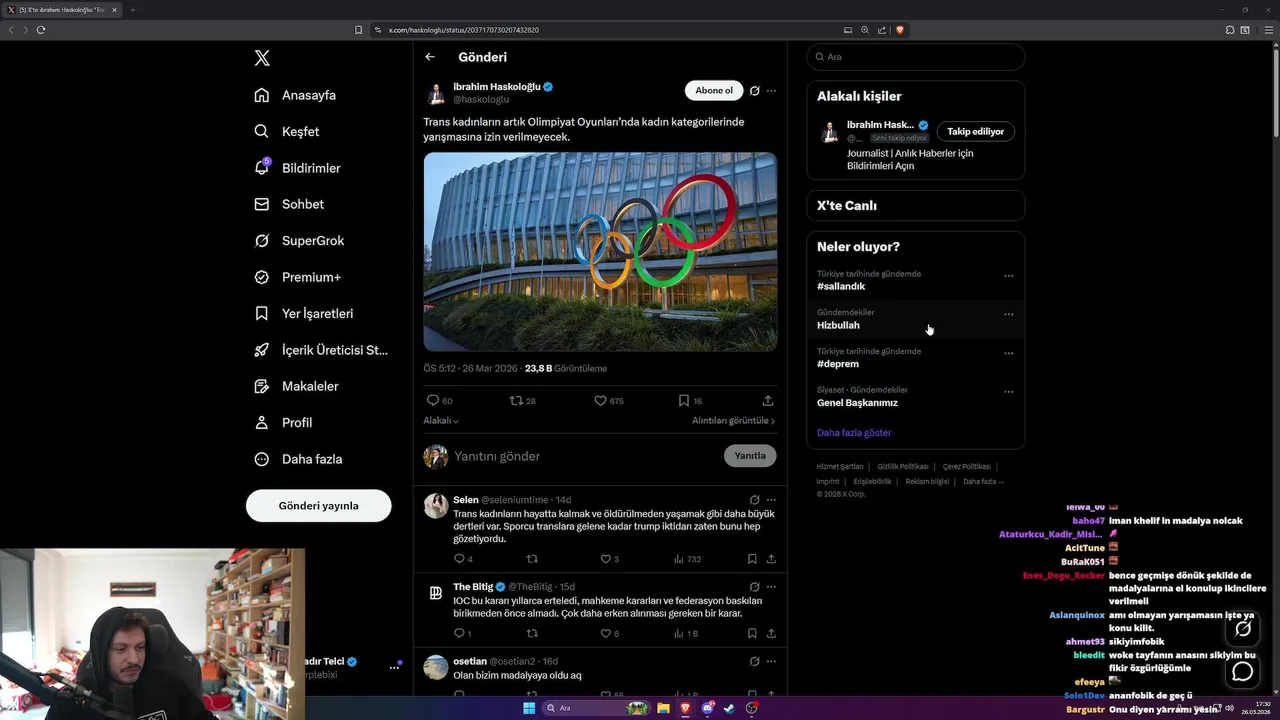
Task: Click the Yanıtla button
Action: click(x=750, y=455)
